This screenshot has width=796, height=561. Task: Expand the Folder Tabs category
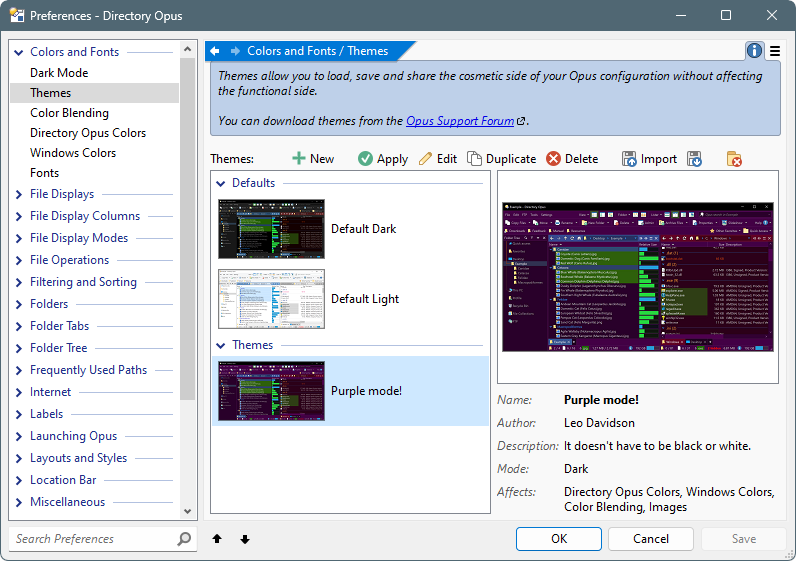pyautogui.click(x=19, y=326)
